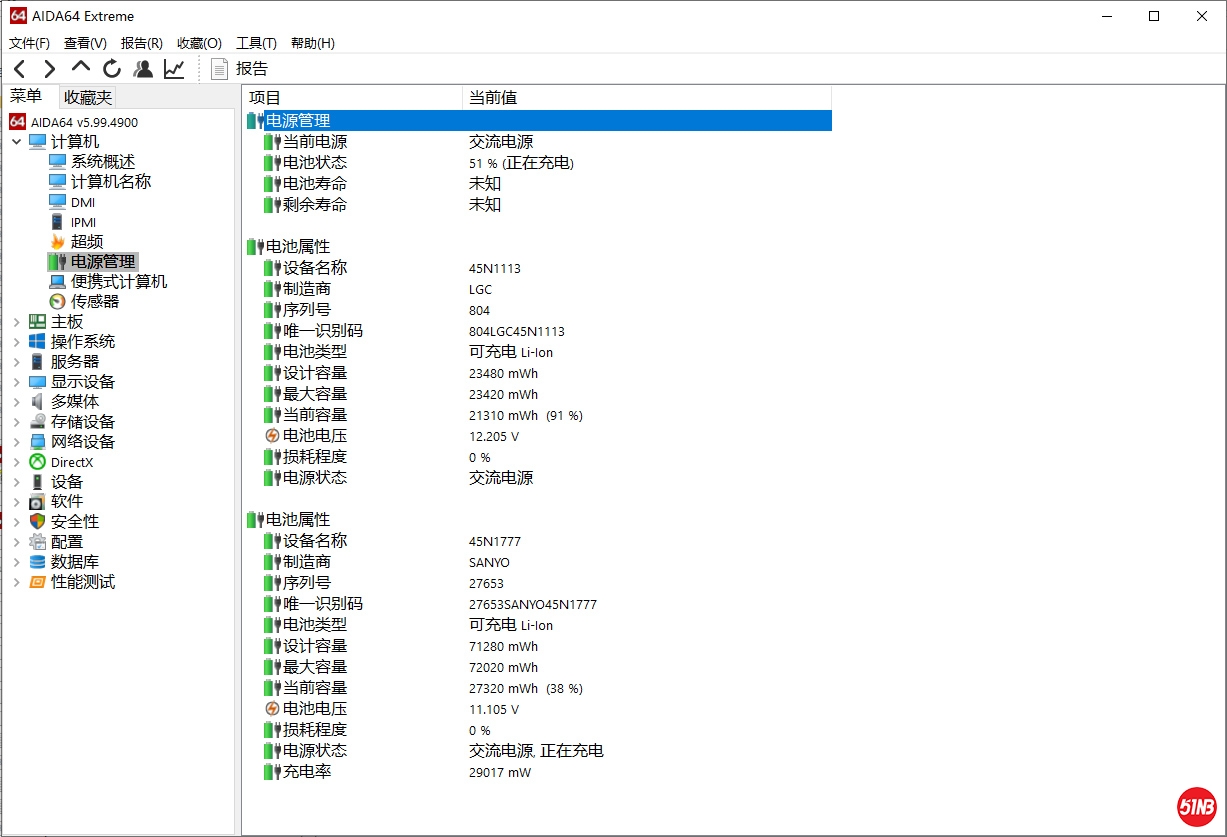Viewport: 1227px width, 837px height.
Task: Open the 帮助(H) menu
Action: point(312,43)
